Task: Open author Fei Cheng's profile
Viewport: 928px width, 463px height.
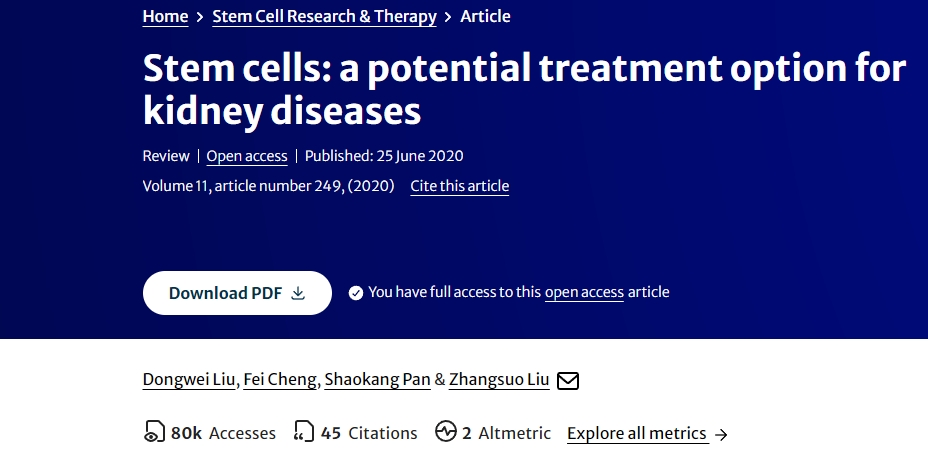Action: coord(280,379)
